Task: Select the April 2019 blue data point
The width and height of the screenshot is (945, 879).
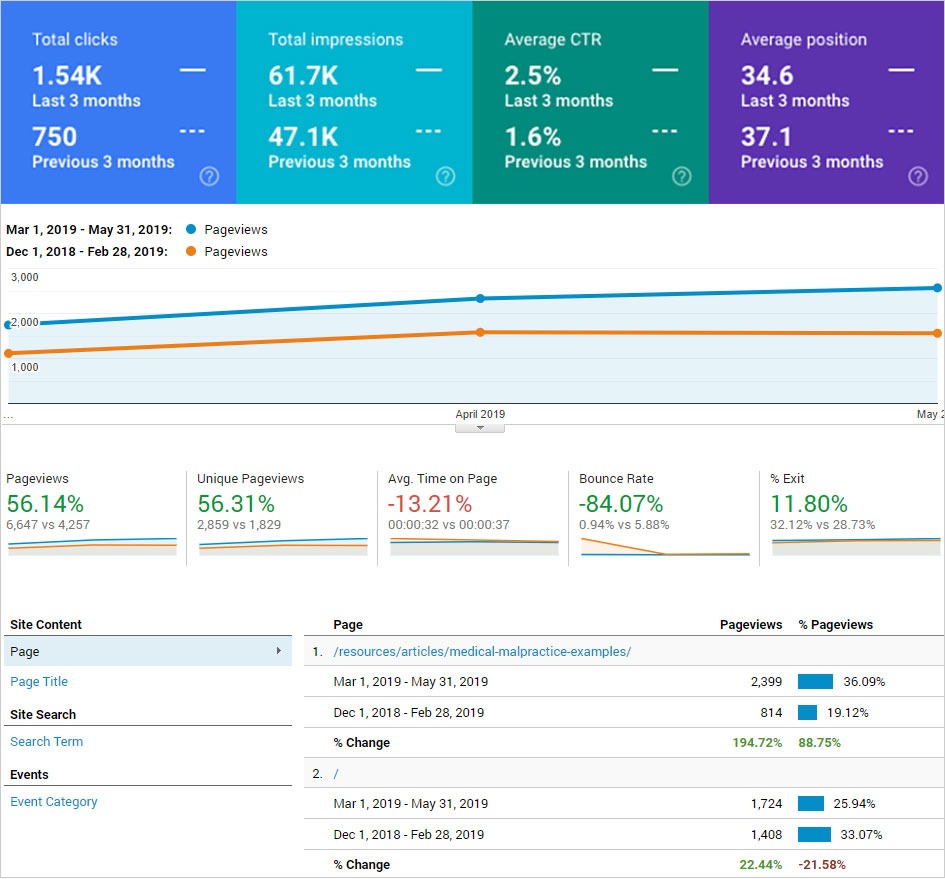Action: coord(480,298)
